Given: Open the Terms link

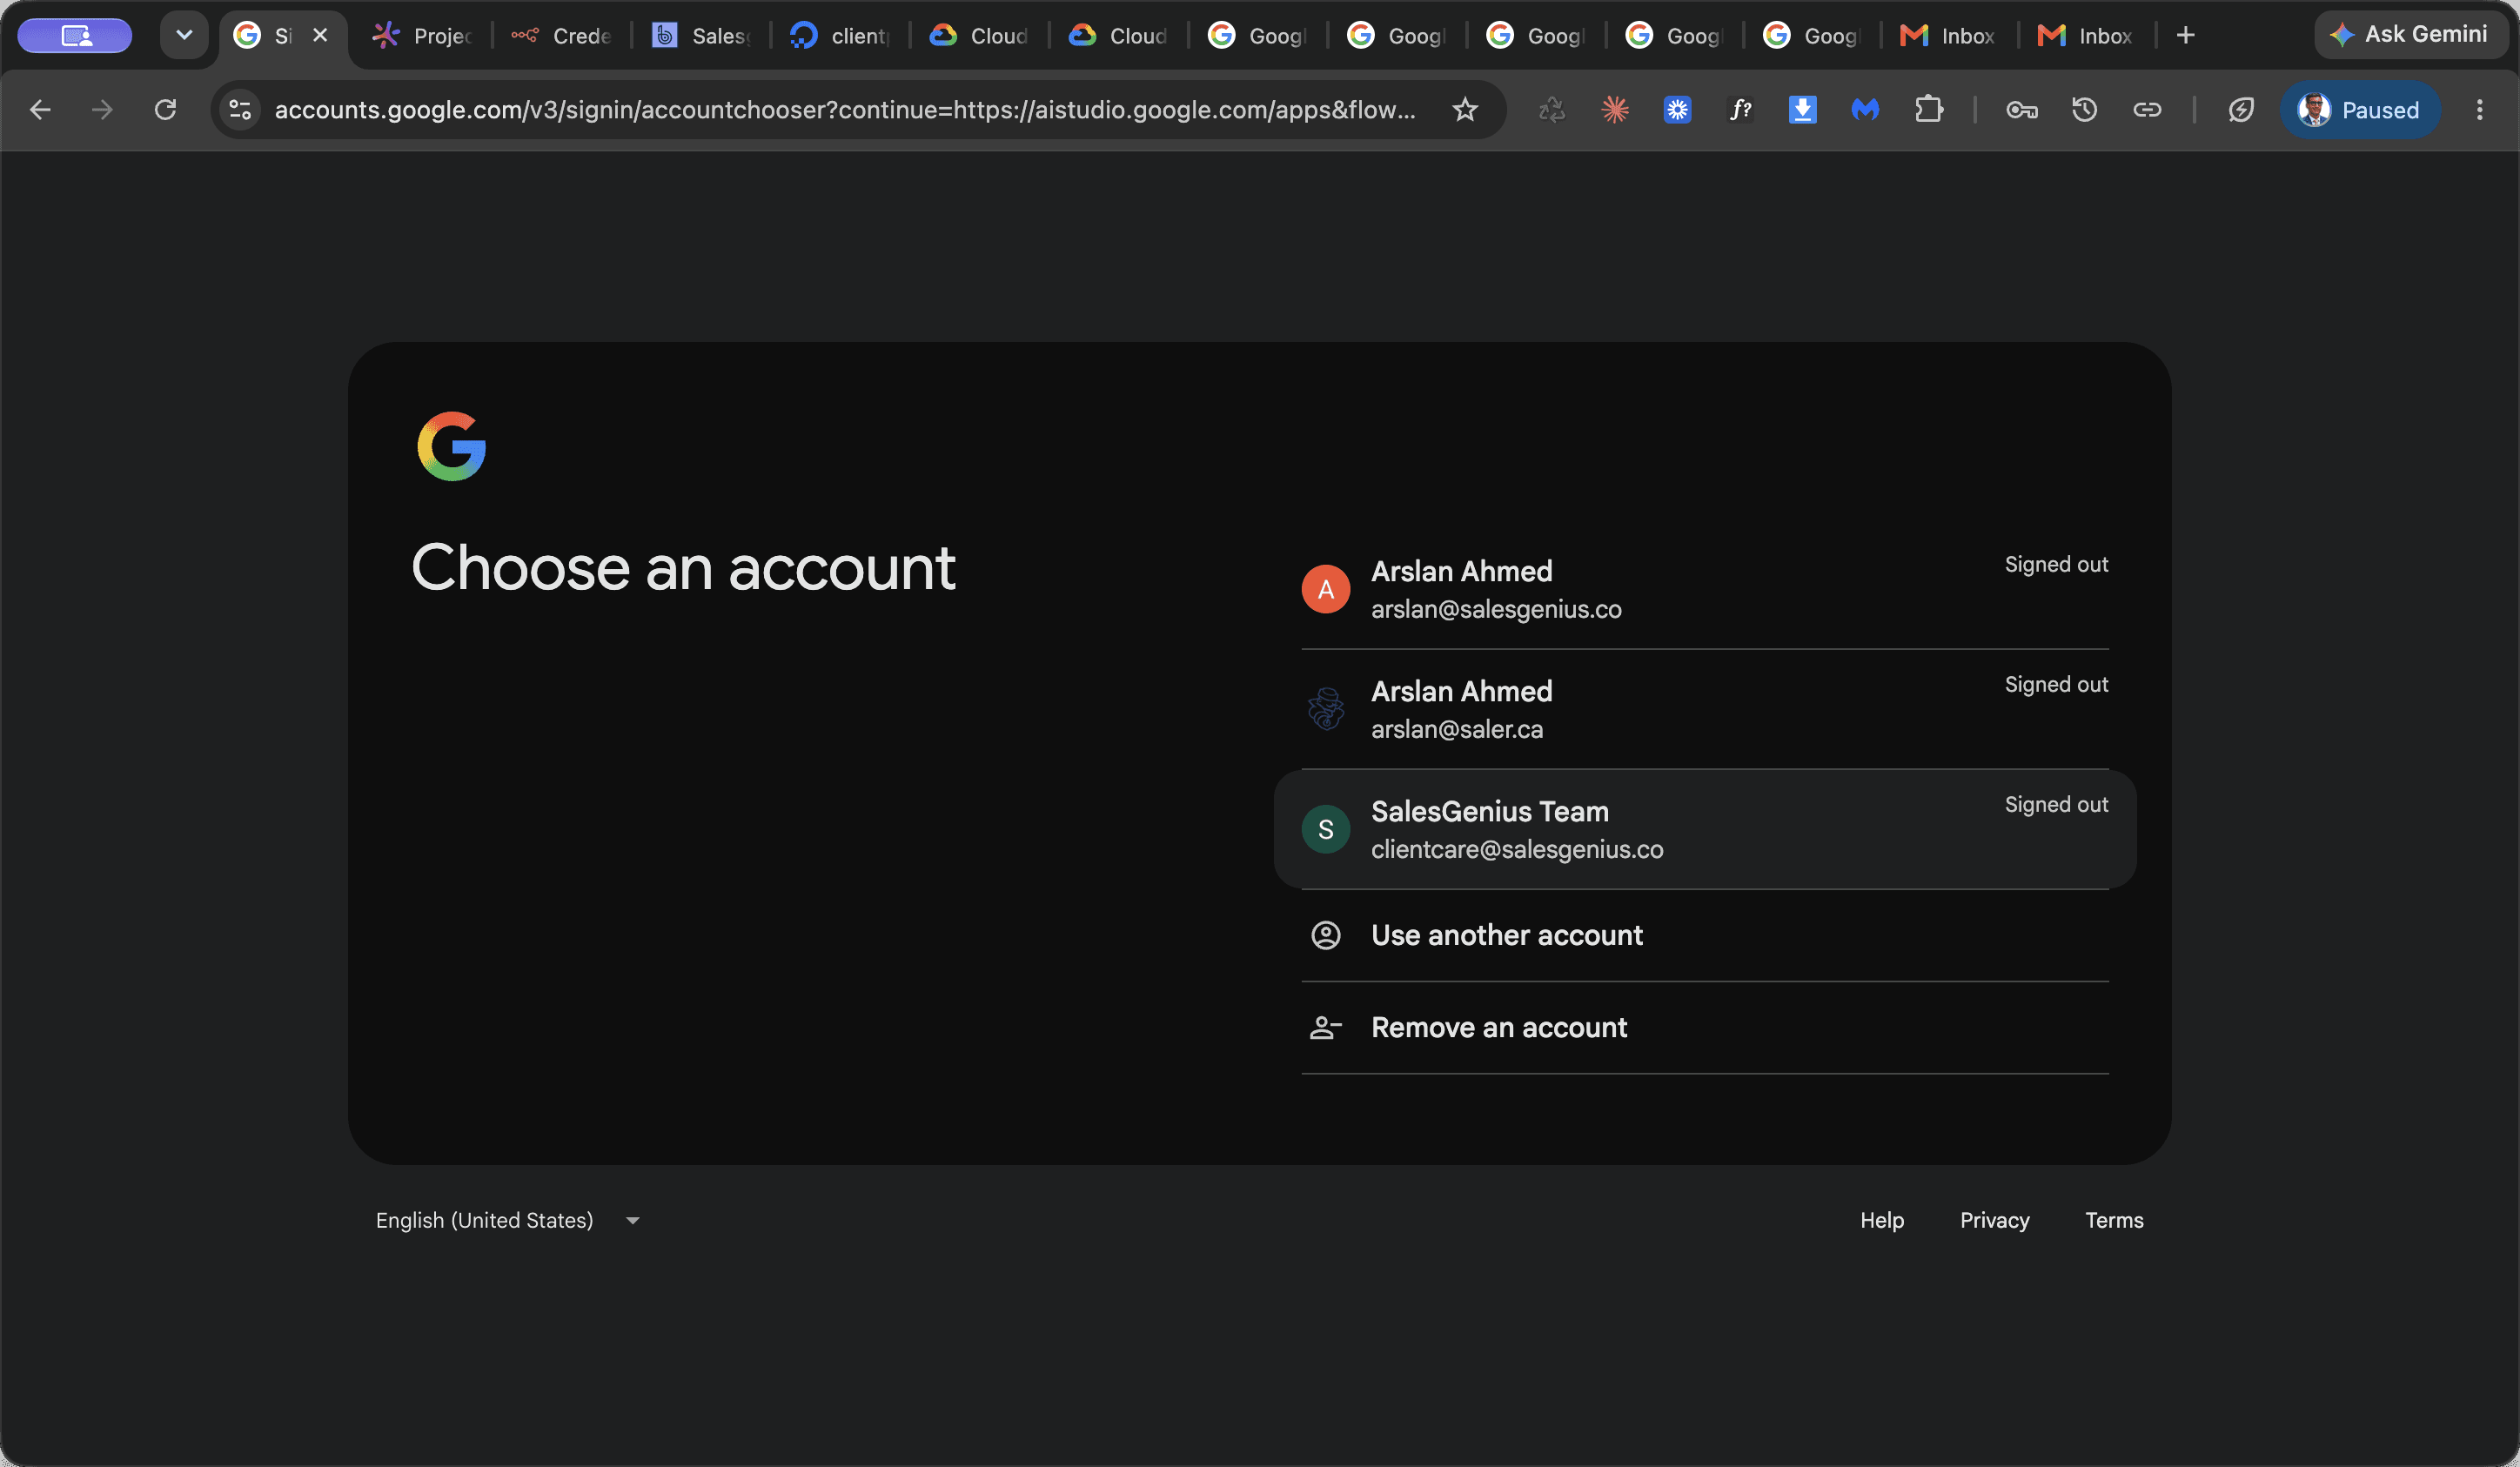Looking at the screenshot, I should tap(2114, 1220).
